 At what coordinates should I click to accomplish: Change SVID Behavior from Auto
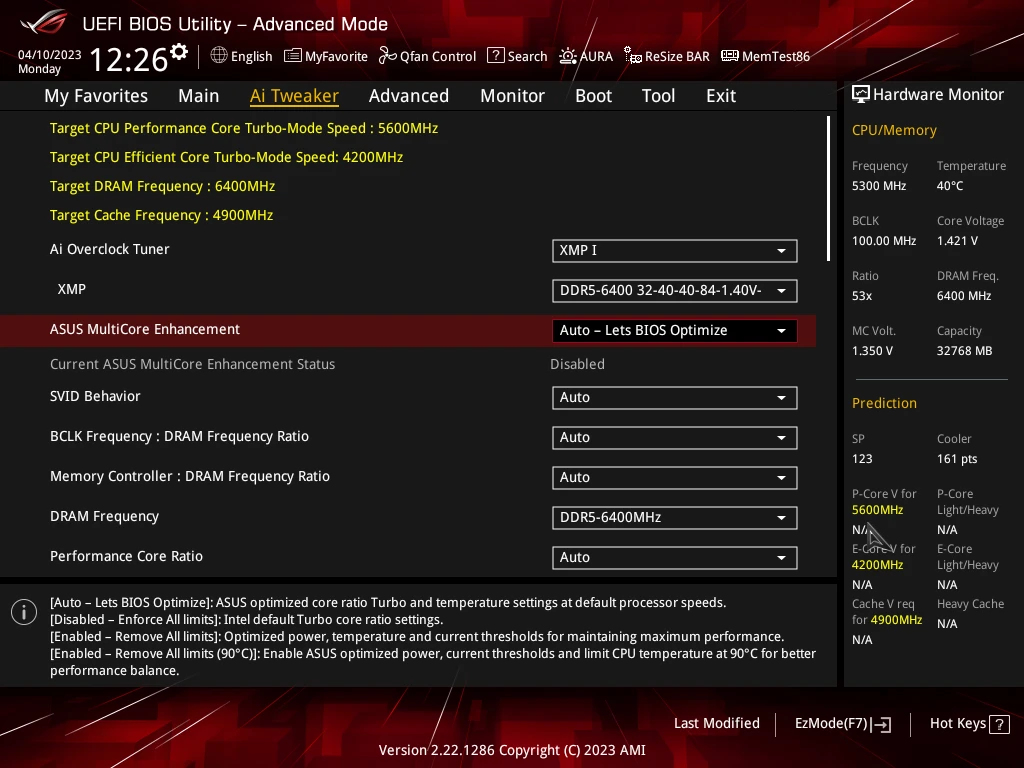[674, 397]
